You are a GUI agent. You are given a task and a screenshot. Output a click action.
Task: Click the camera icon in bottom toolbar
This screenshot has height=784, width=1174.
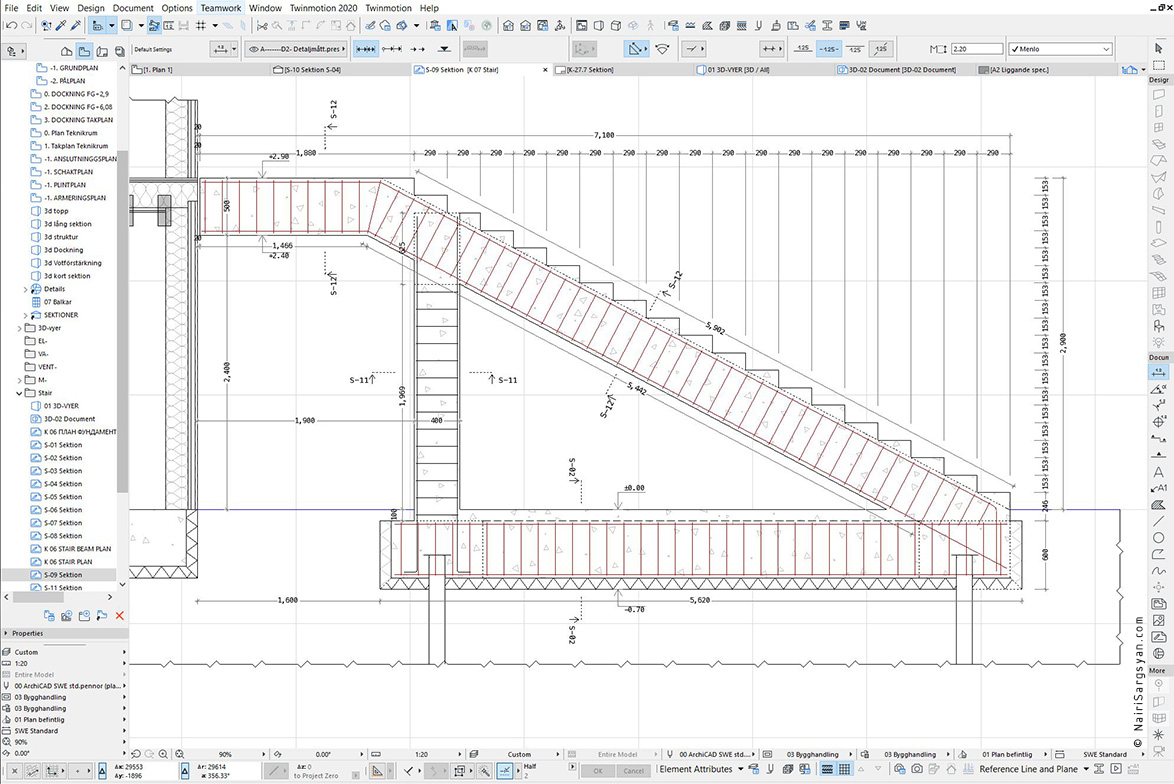point(917,769)
